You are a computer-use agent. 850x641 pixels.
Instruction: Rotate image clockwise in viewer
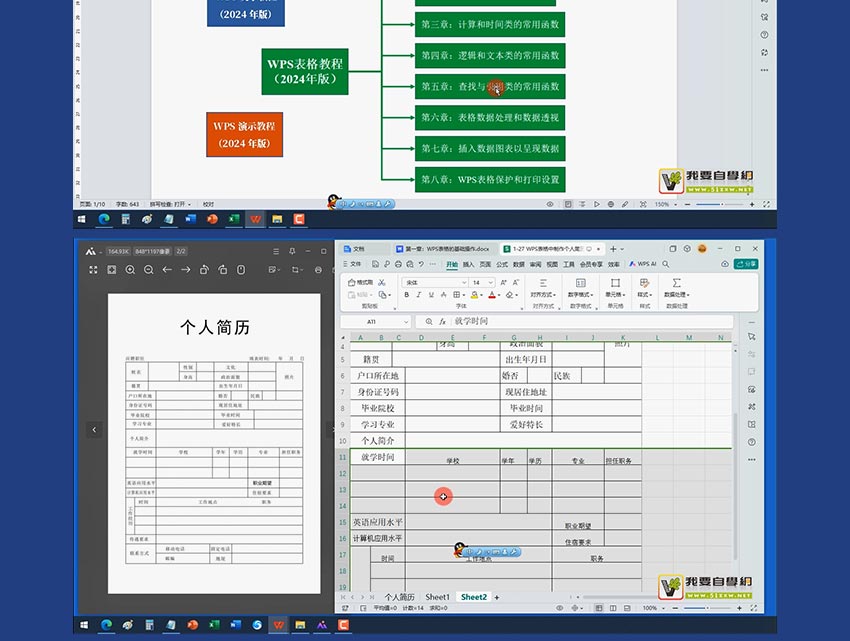[223, 270]
